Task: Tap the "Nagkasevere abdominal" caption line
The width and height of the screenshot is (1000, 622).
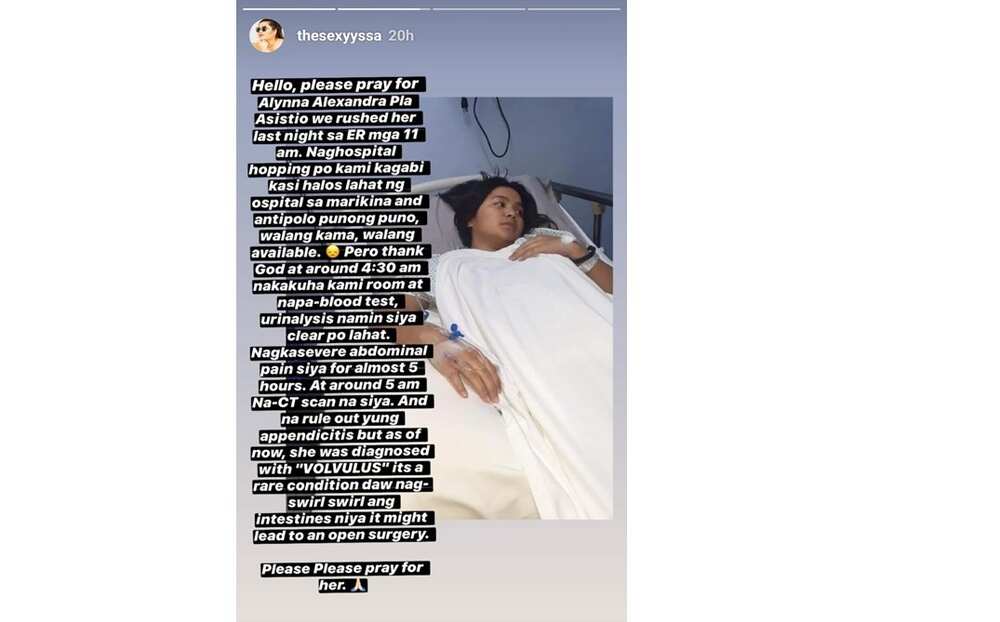Action: pyautogui.click(x=339, y=352)
